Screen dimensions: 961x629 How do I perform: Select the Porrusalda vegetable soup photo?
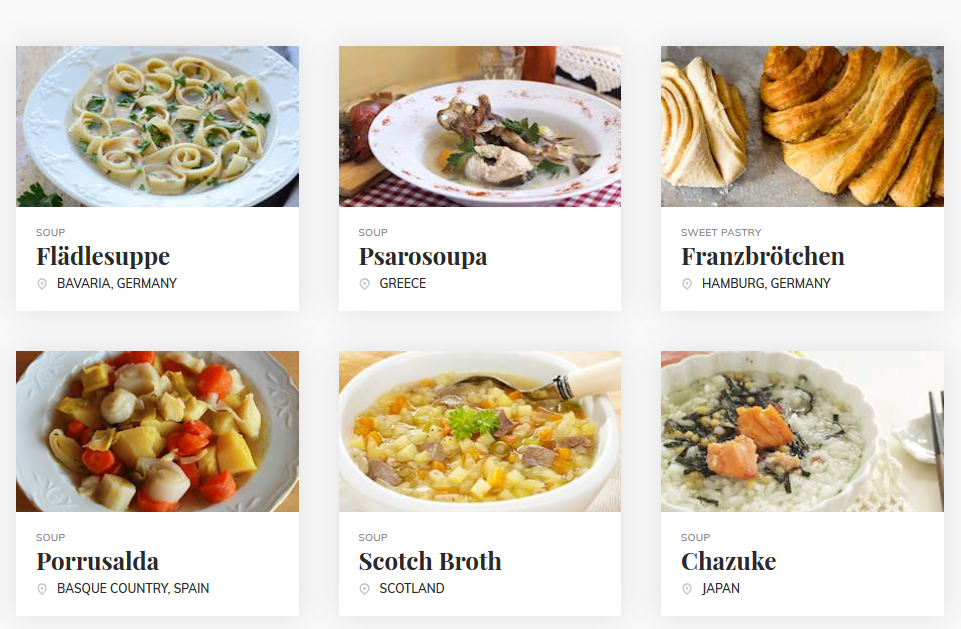click(x=158, y=431)
